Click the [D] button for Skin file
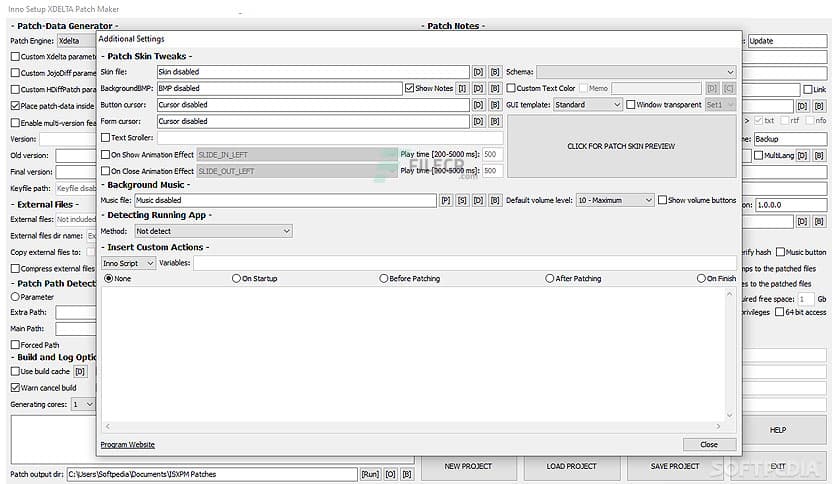This screenshot has height=484, width=836. 478,72
